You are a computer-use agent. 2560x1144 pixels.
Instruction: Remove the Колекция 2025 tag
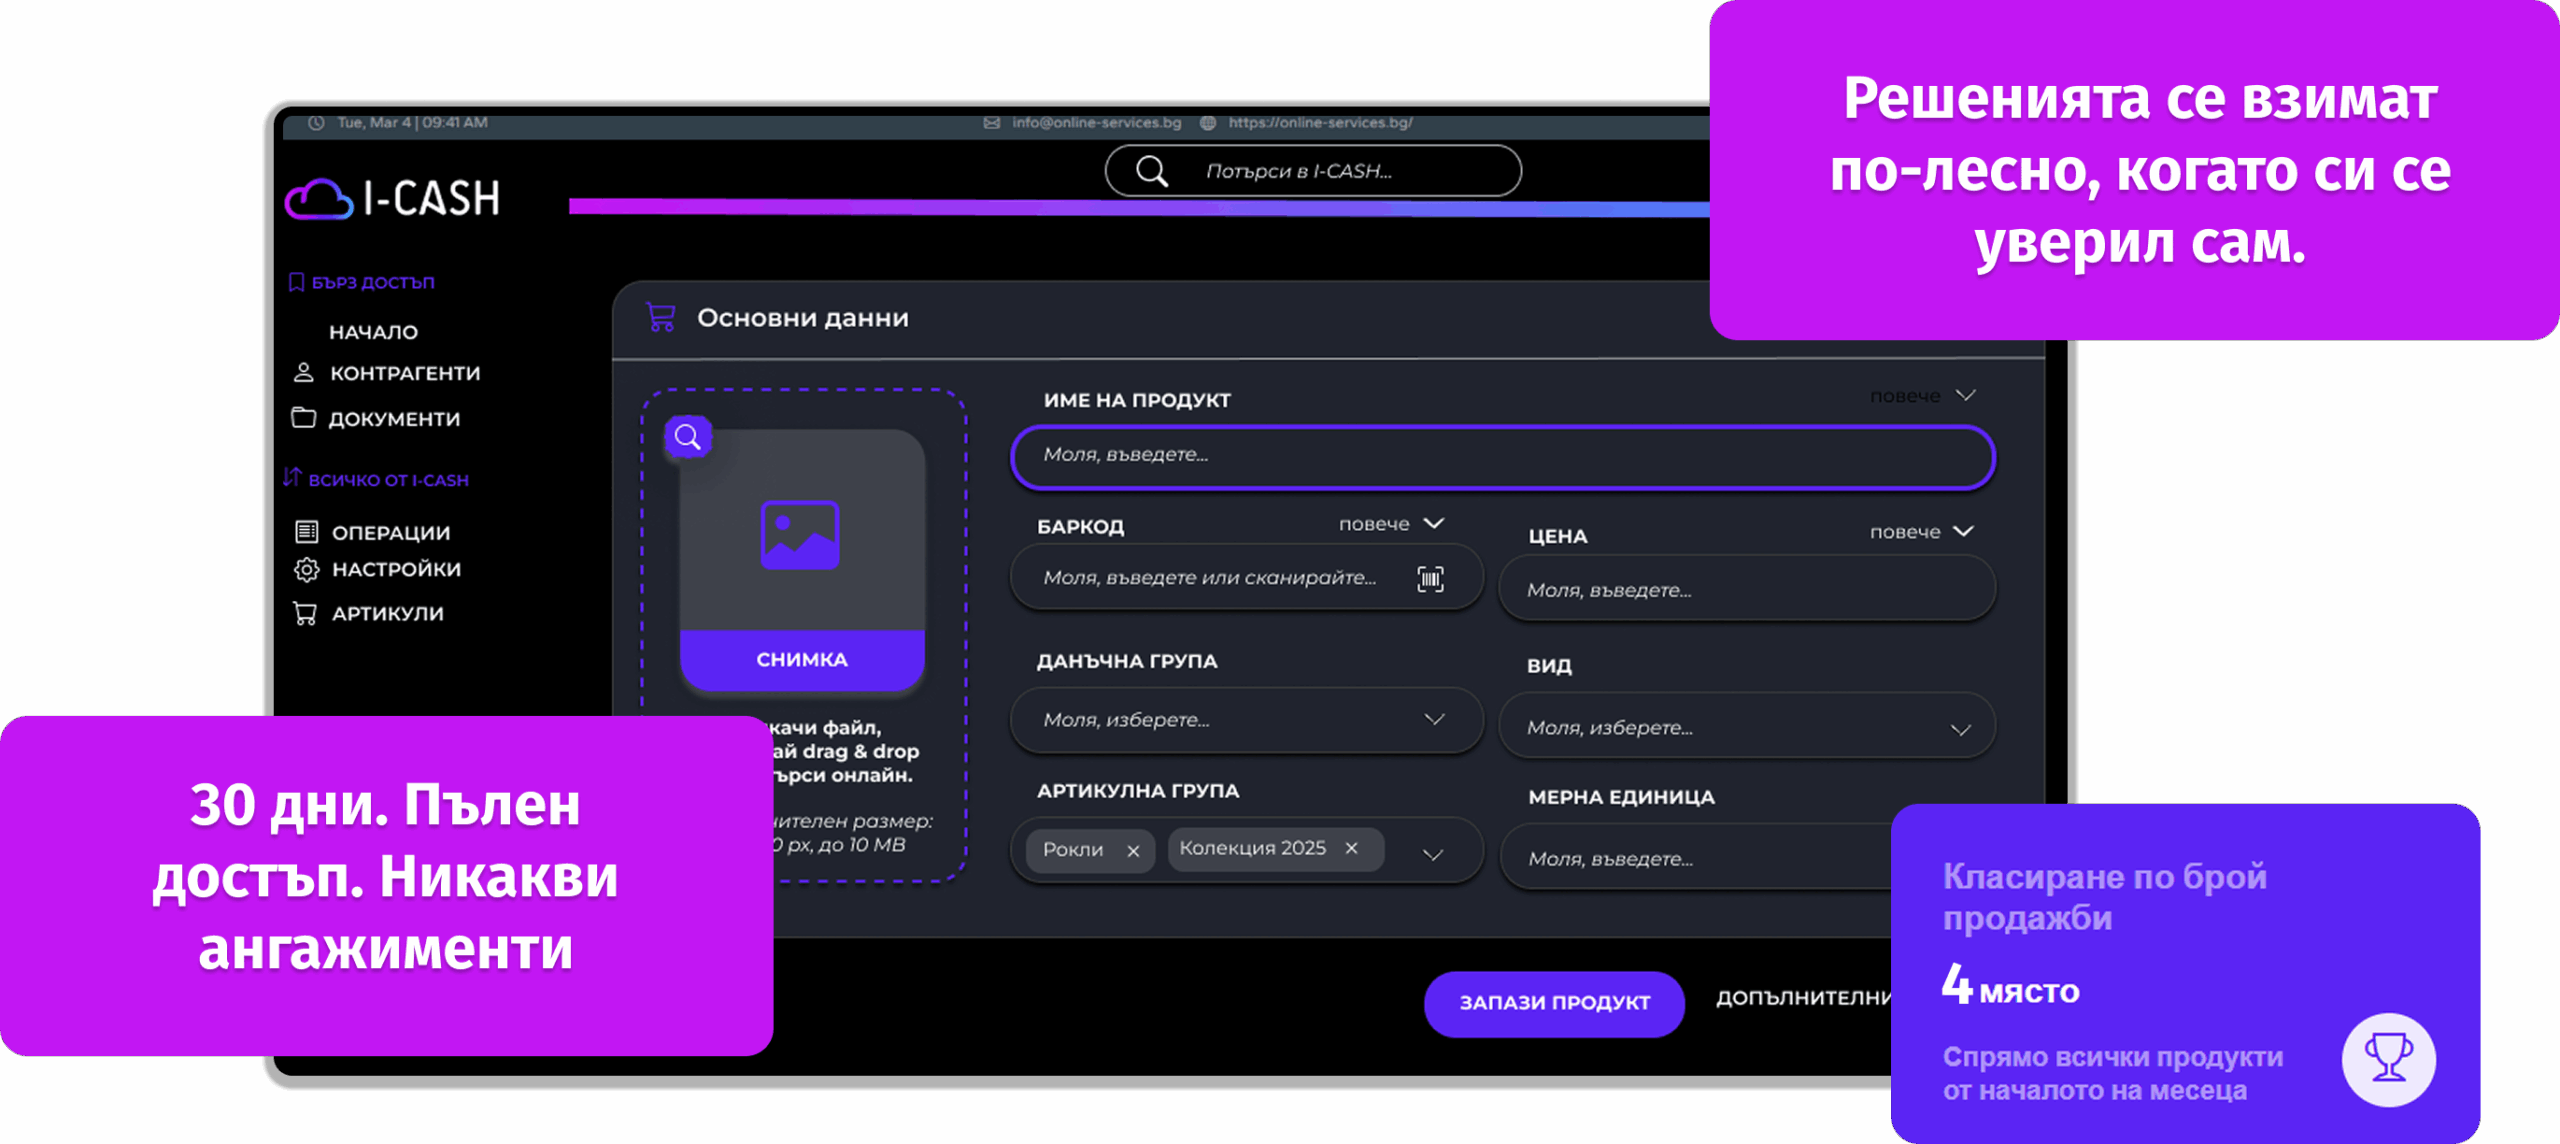coord(1351,848)
